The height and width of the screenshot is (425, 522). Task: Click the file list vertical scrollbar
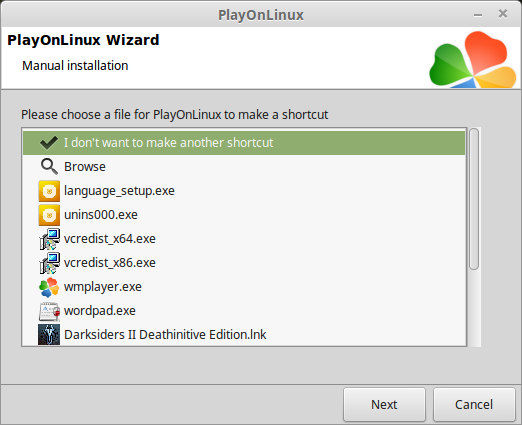[474, 199]
